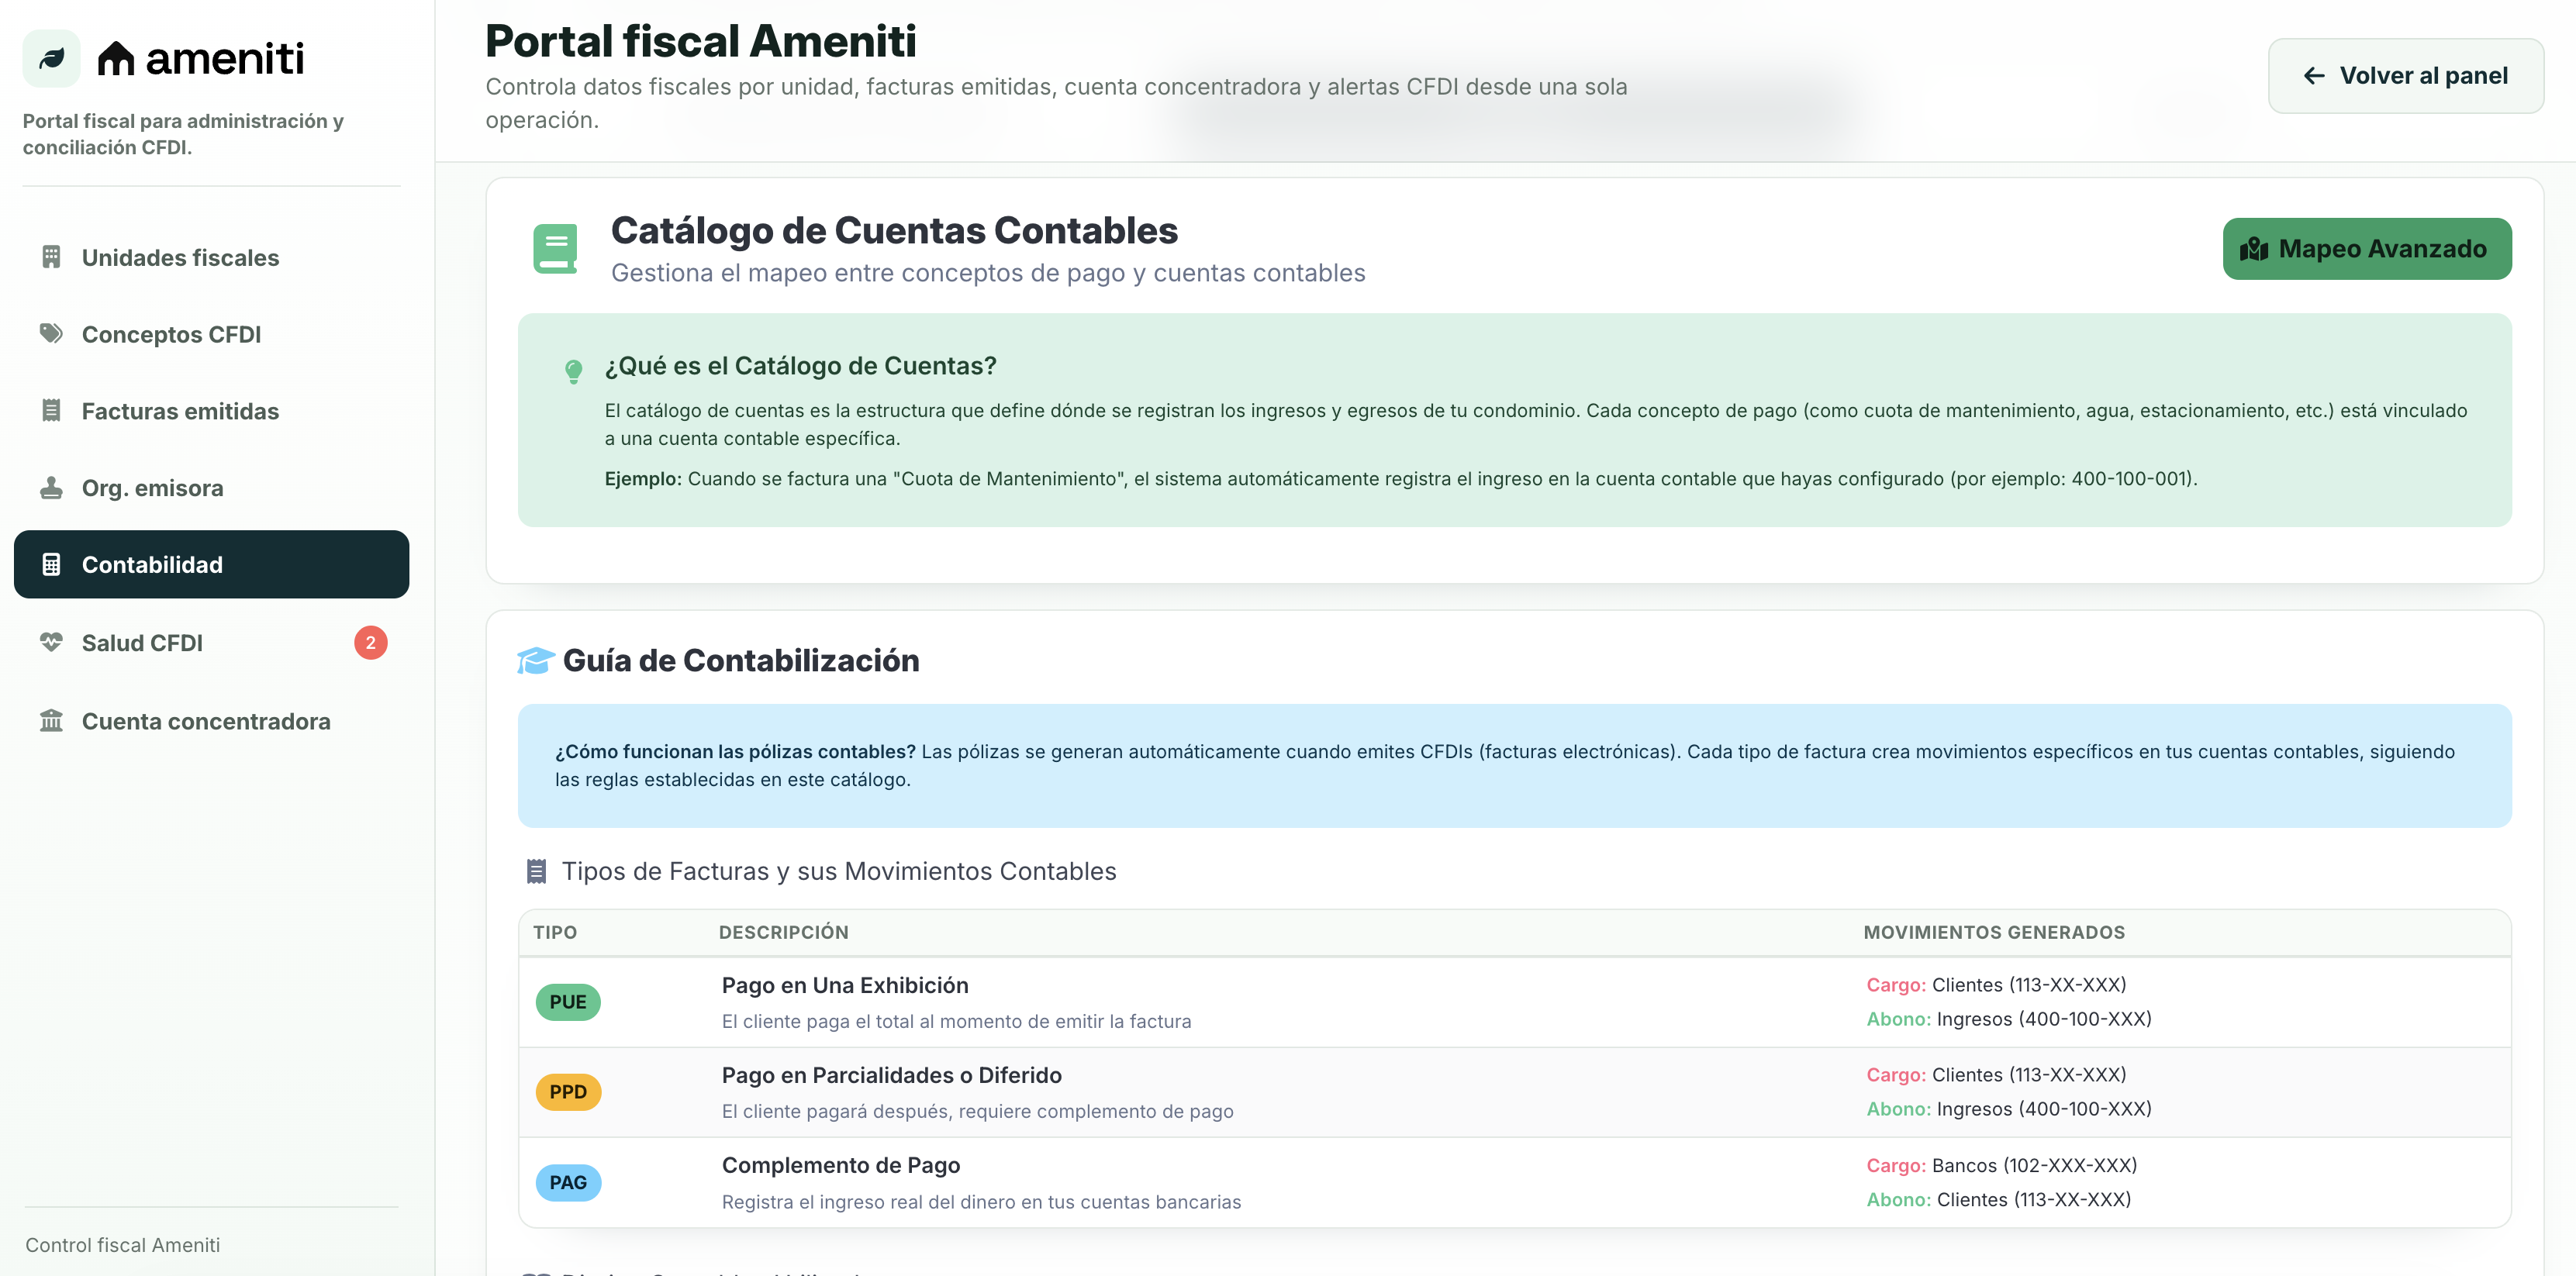The image size is (2576, 1276).
Task: Click '¿Cómo funcionan las pólizas contables?' text
Action: [x=735, y=752]
